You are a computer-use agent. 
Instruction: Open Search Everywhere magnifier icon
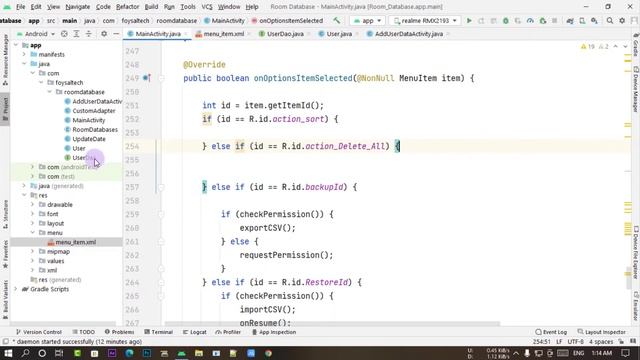click(610, 20)
